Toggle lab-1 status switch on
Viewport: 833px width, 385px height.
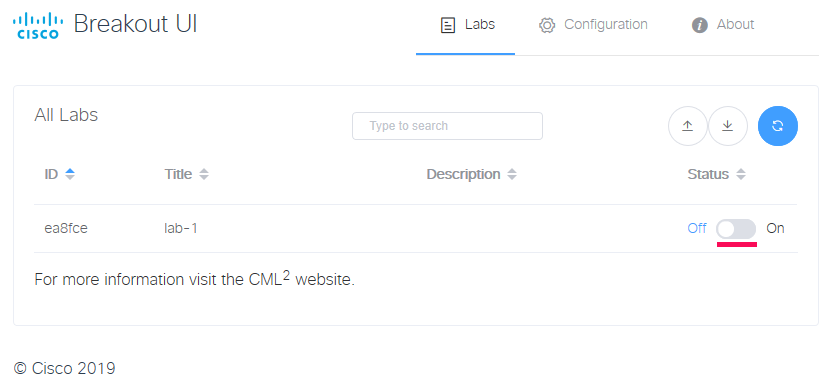click(x=736, y=229)
